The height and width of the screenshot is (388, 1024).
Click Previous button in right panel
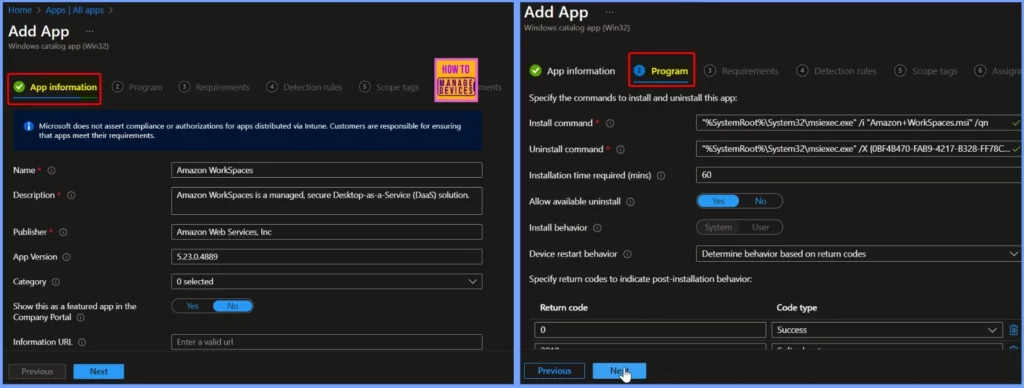pyautogui.click(x=554, y=371)
